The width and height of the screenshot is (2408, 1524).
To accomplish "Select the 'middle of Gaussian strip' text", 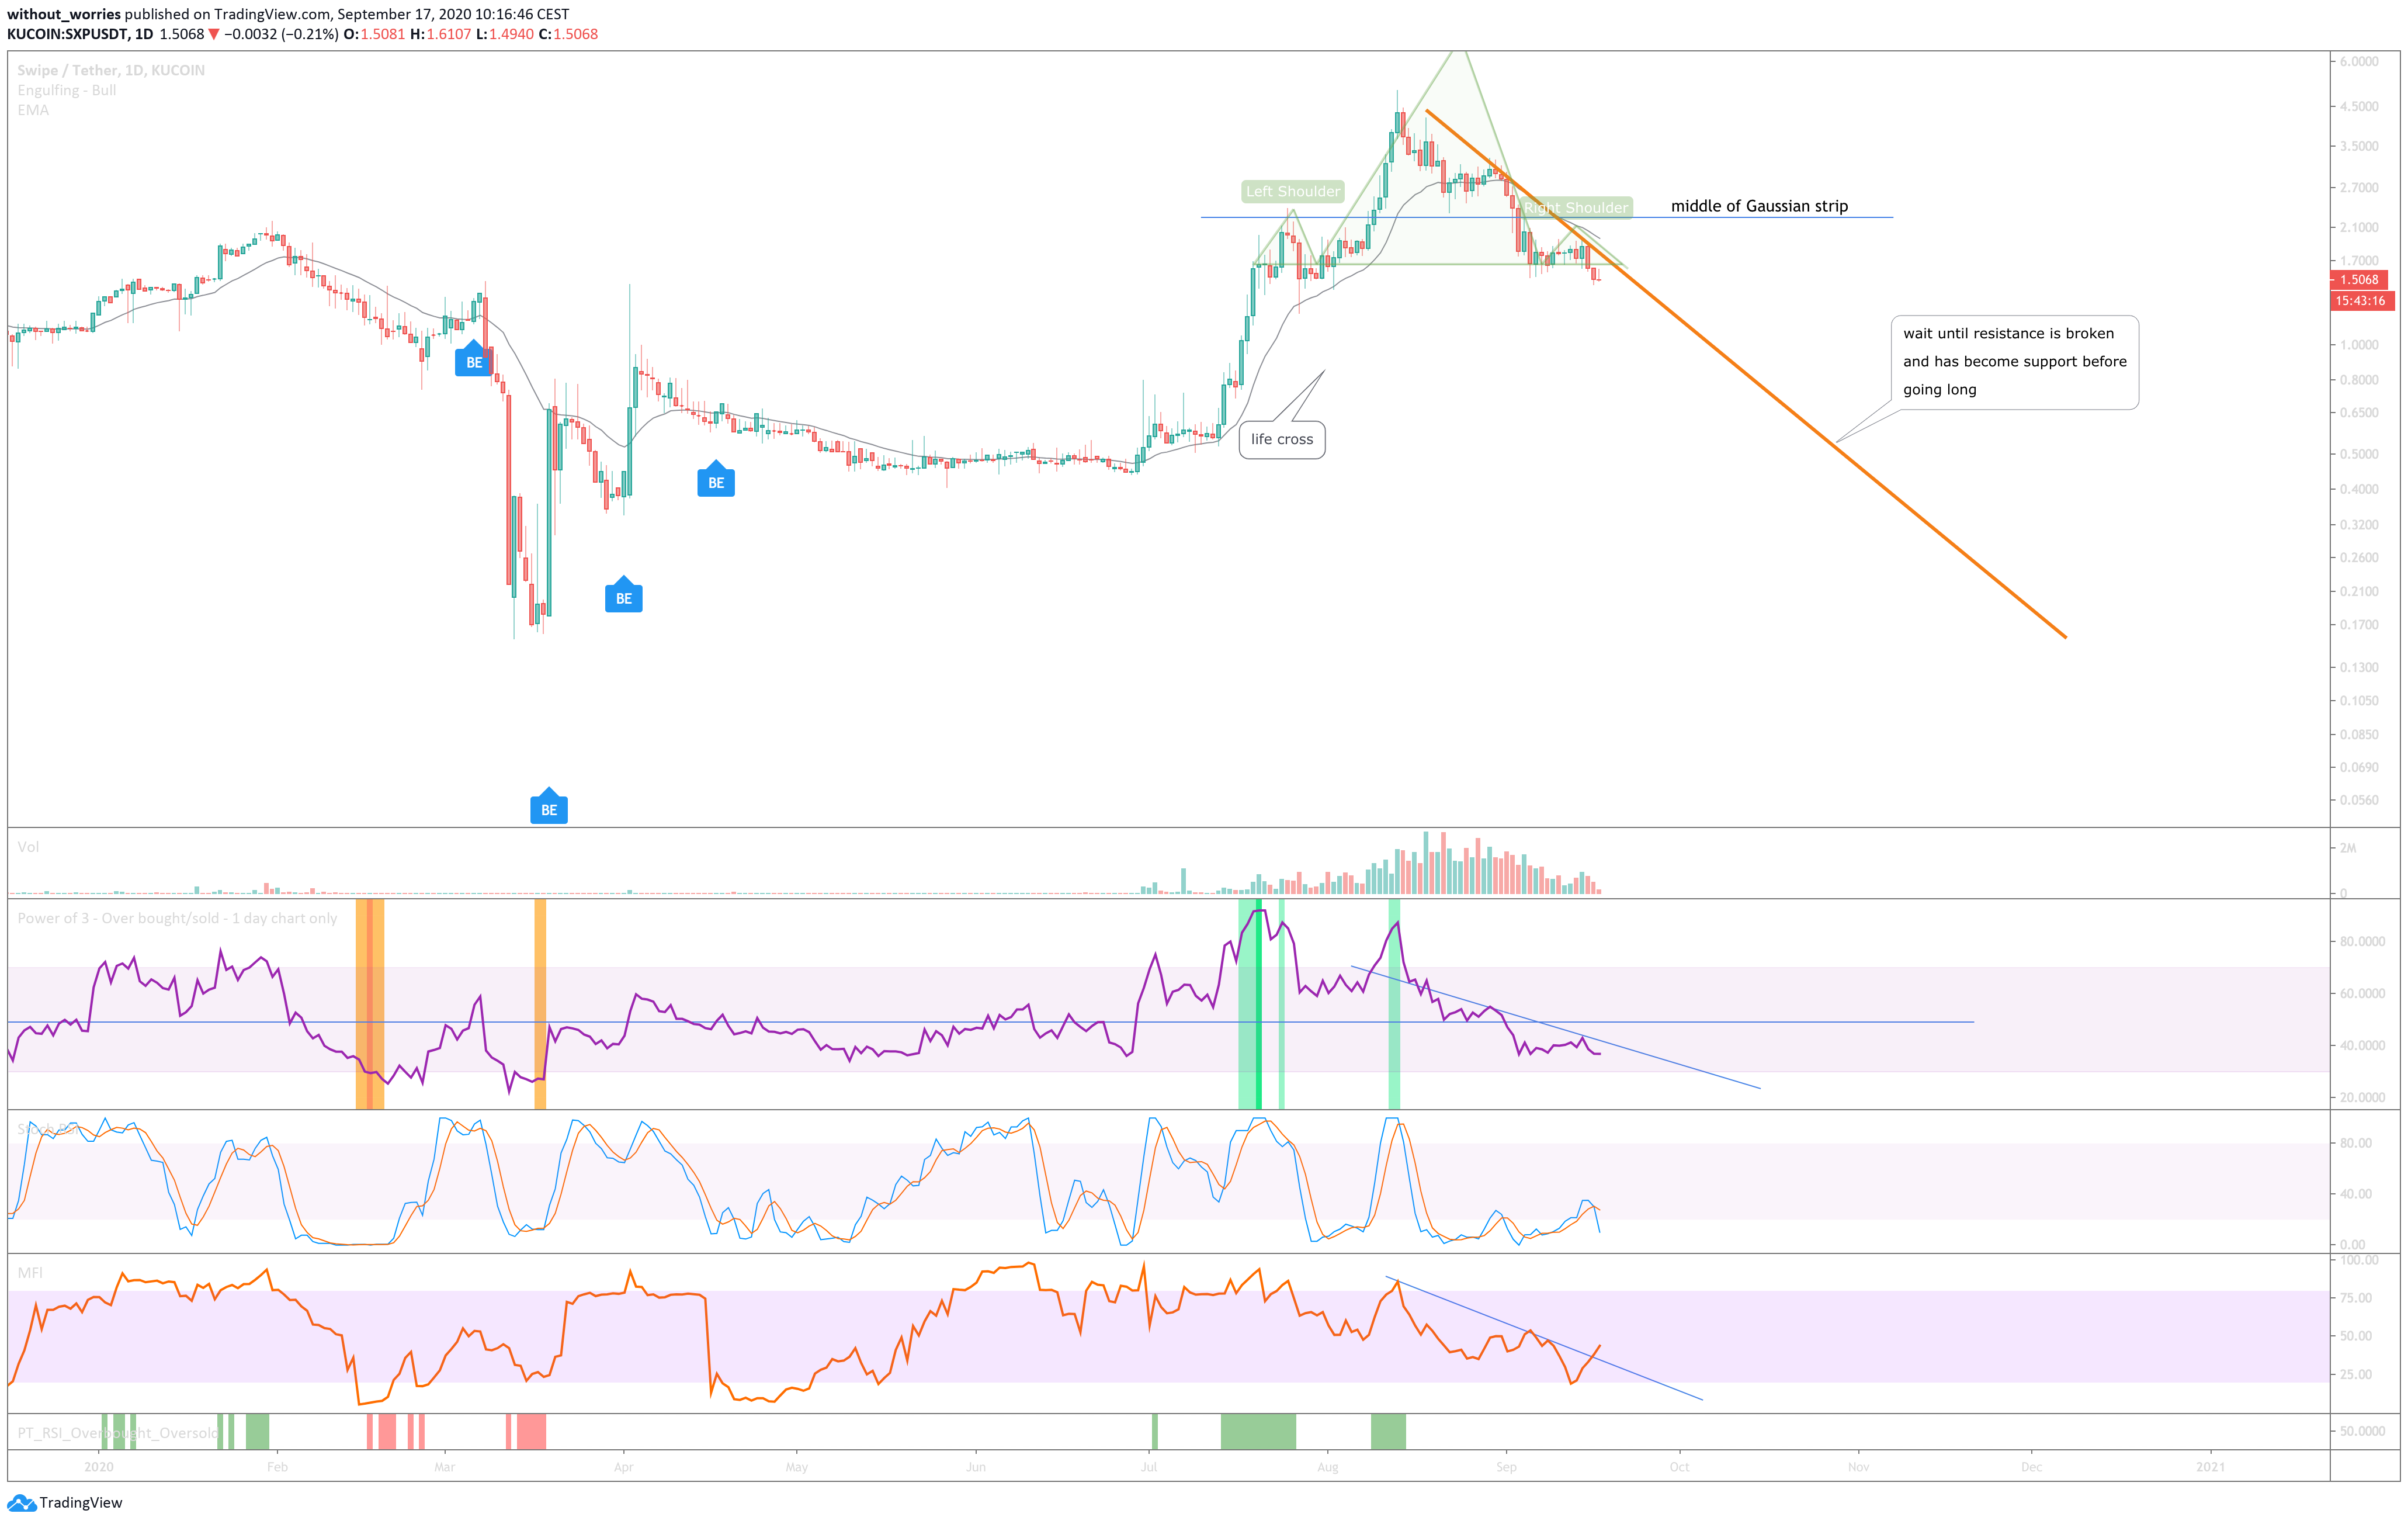I will tap(1759, 206).
